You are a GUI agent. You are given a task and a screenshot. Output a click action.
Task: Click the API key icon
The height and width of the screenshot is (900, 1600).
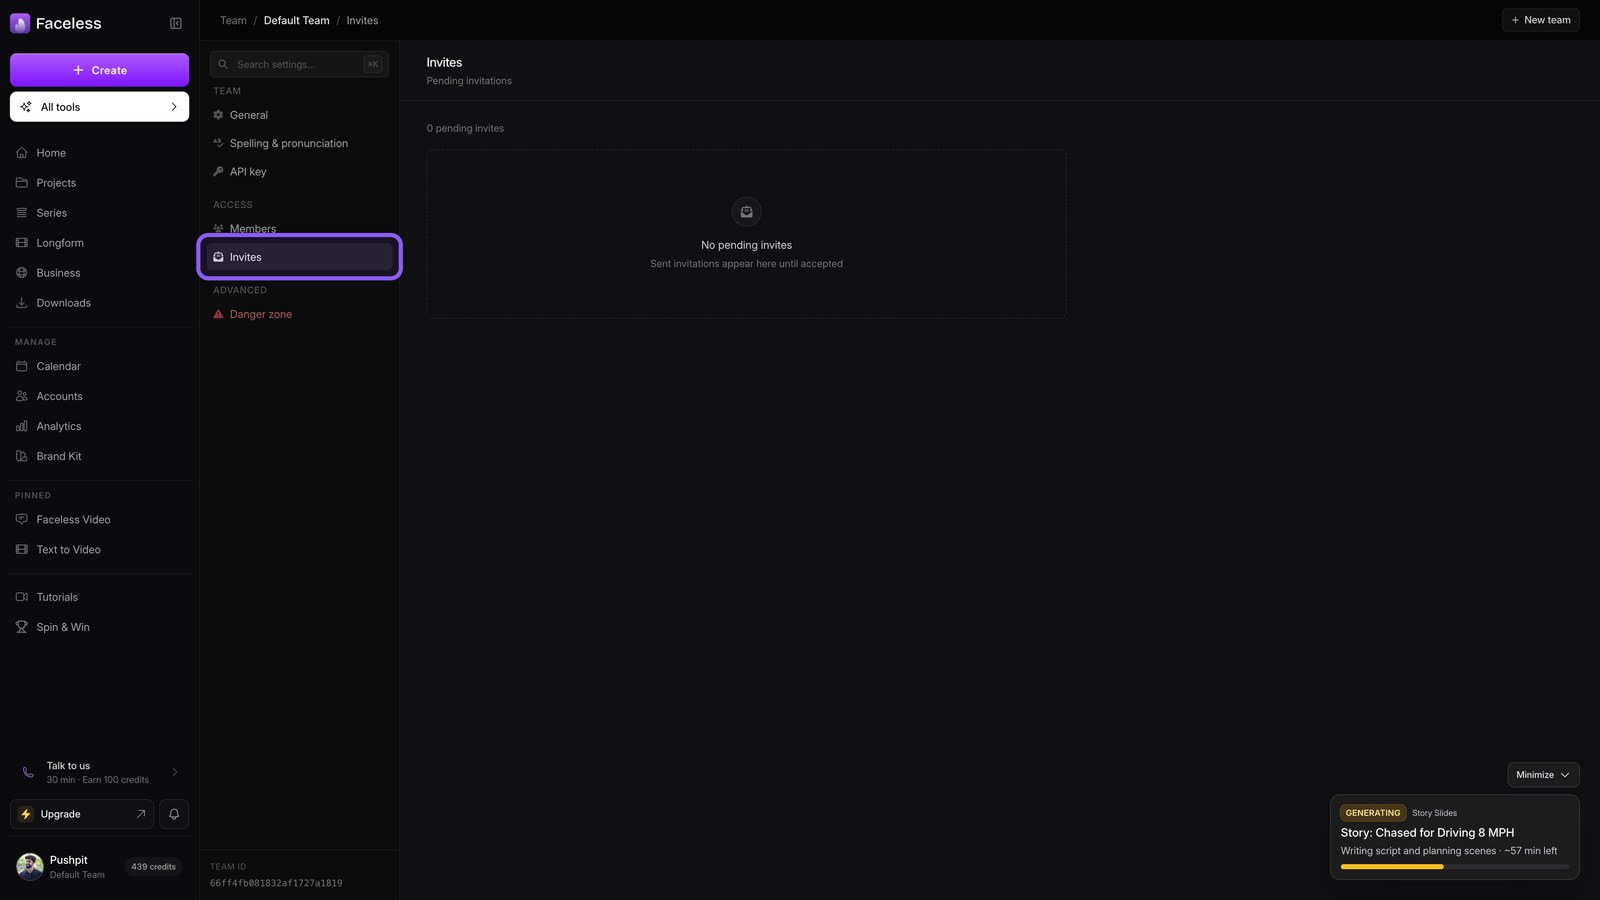pyautogui.click(x=218, y=172)
